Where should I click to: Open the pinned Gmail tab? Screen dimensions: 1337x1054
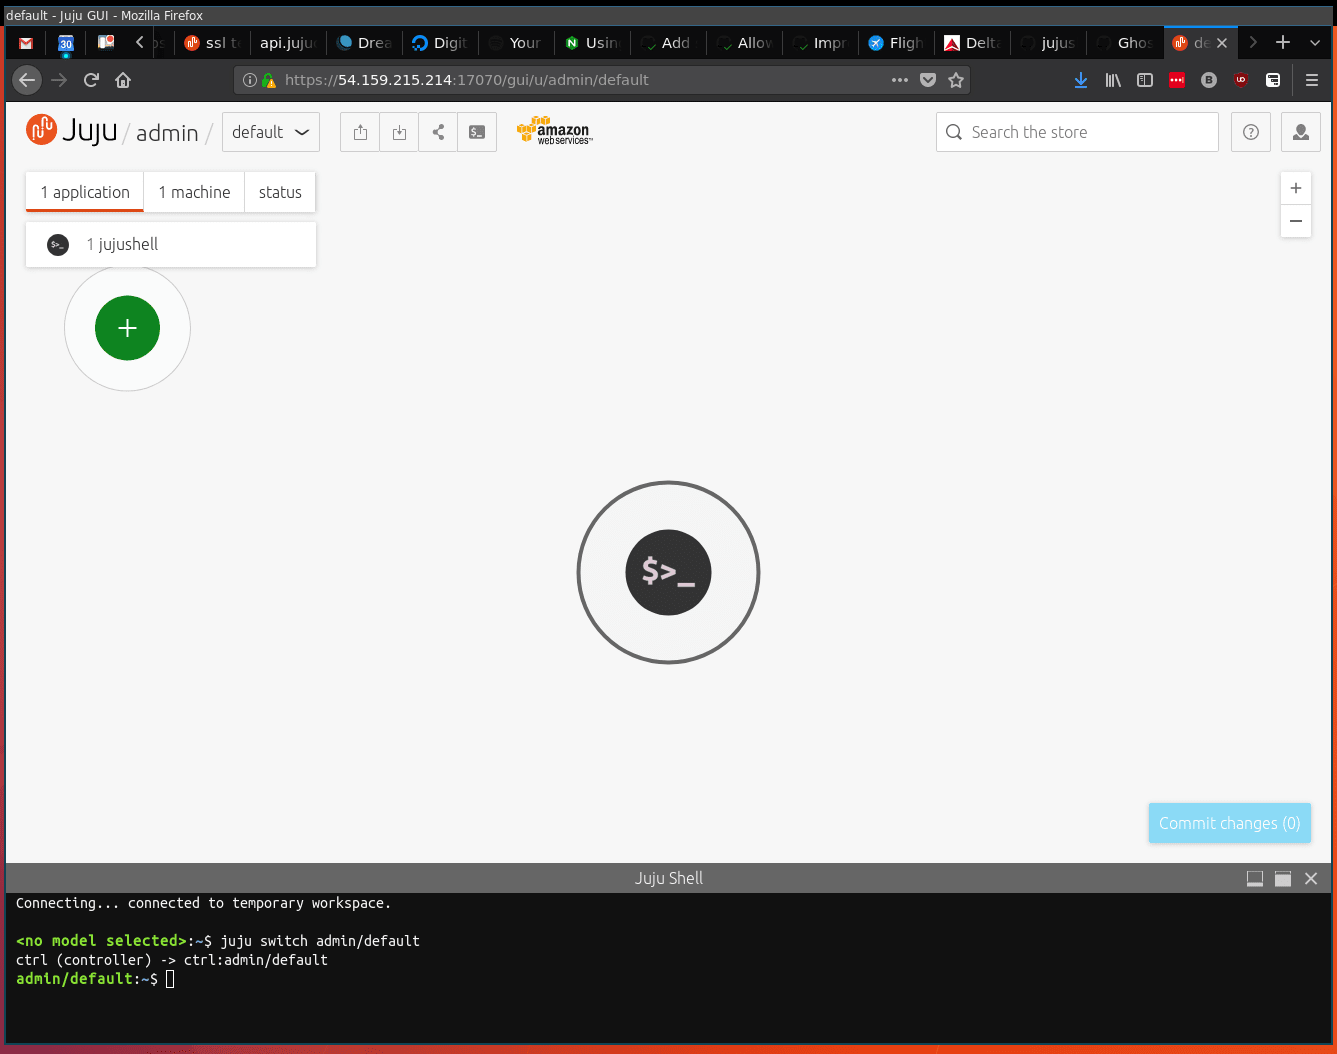click(26, 43)
